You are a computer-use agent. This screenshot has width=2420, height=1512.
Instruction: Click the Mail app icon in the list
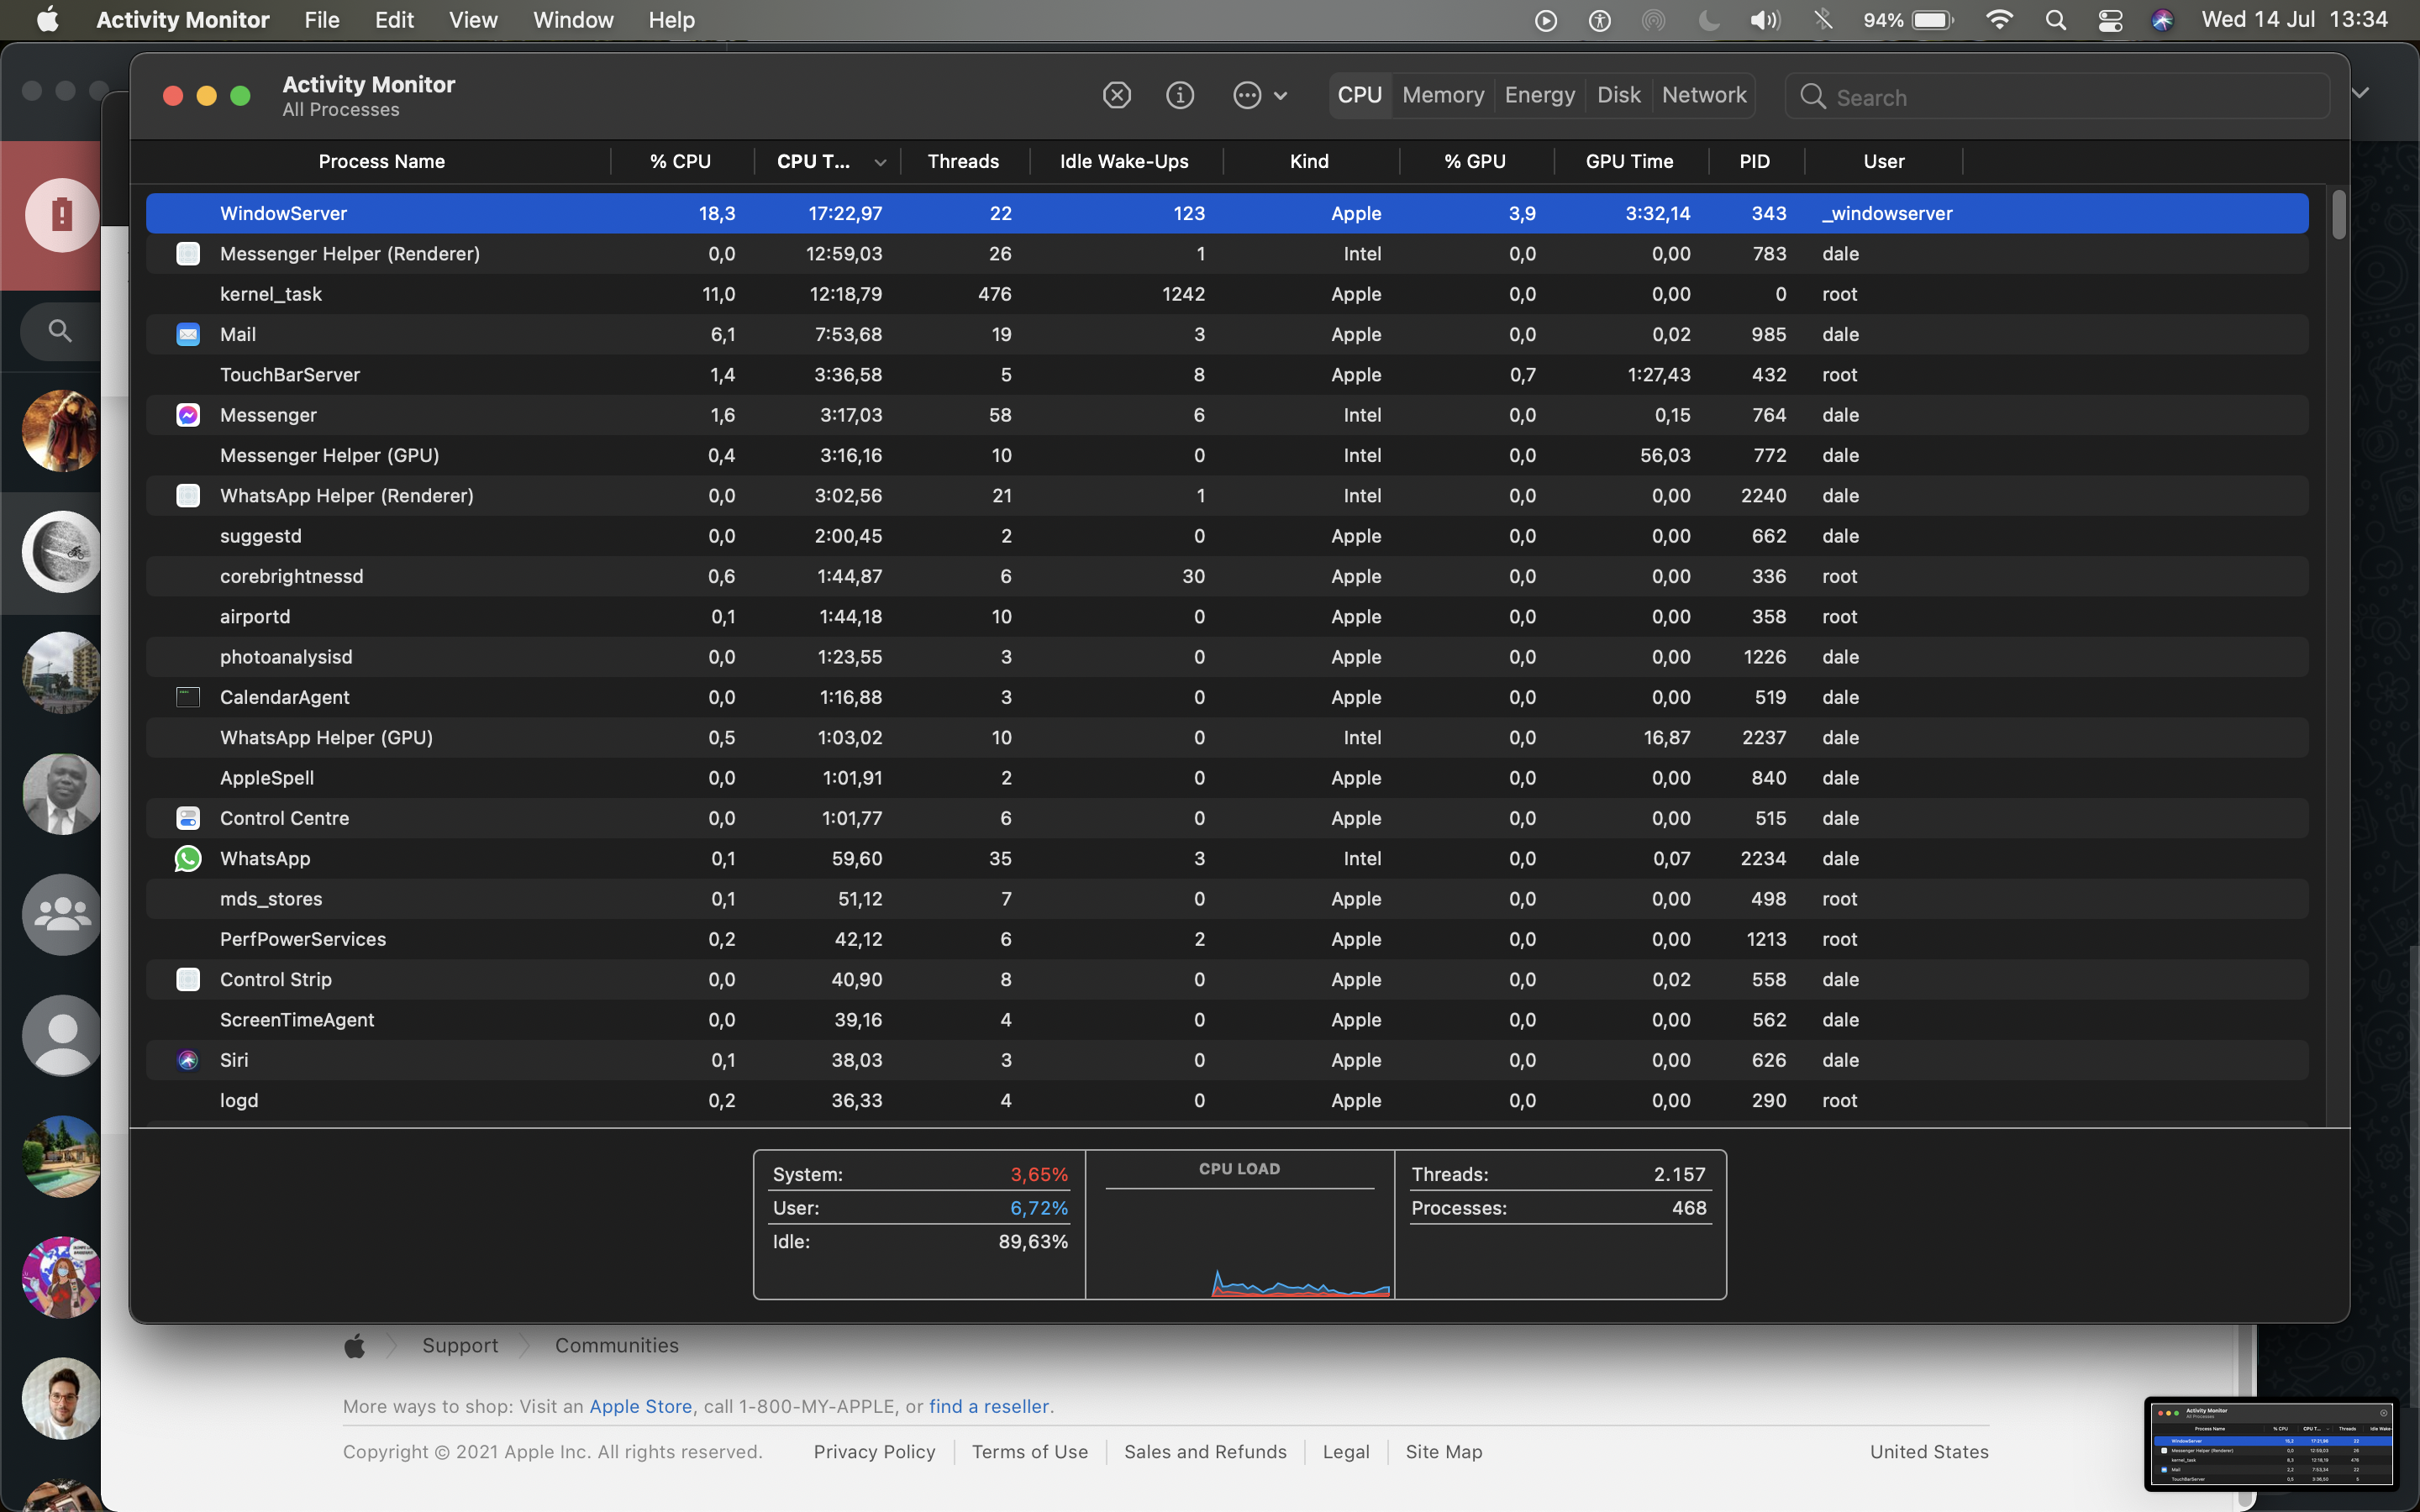point(188,334)
